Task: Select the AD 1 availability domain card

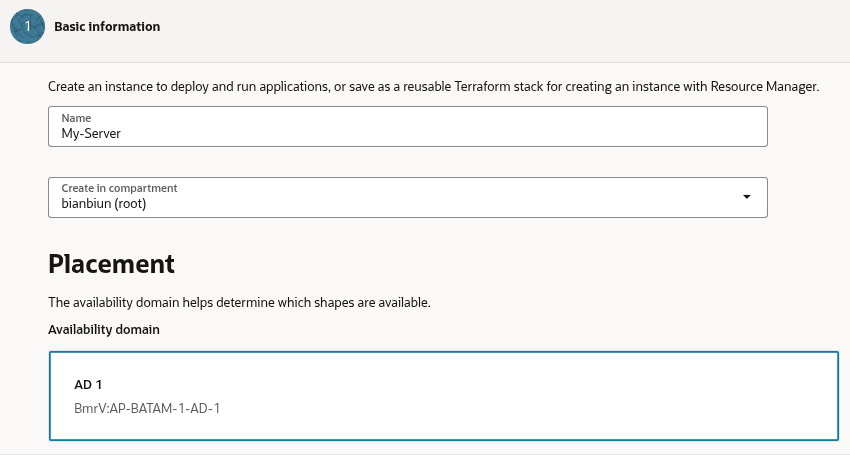Action: pyautogui.click(x=443, y=396)
